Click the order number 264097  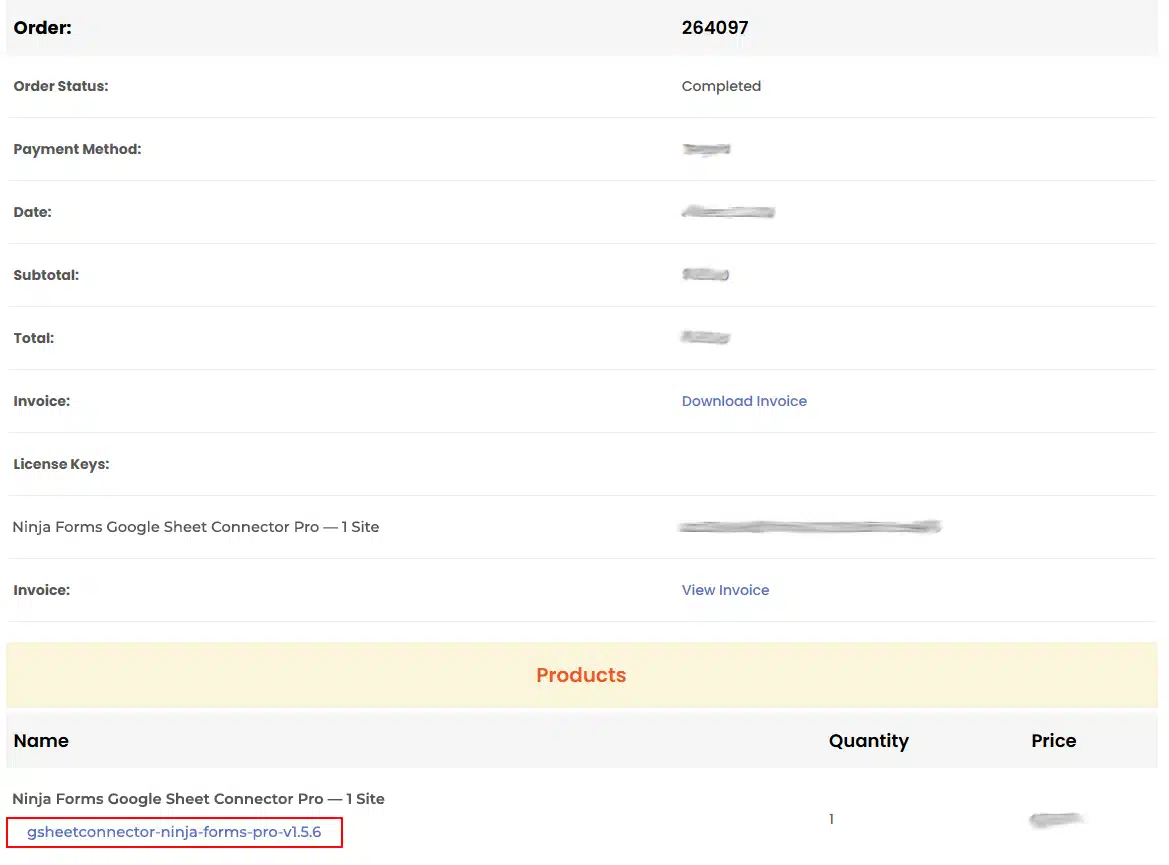pyautogui.click(x=715, y=28)
